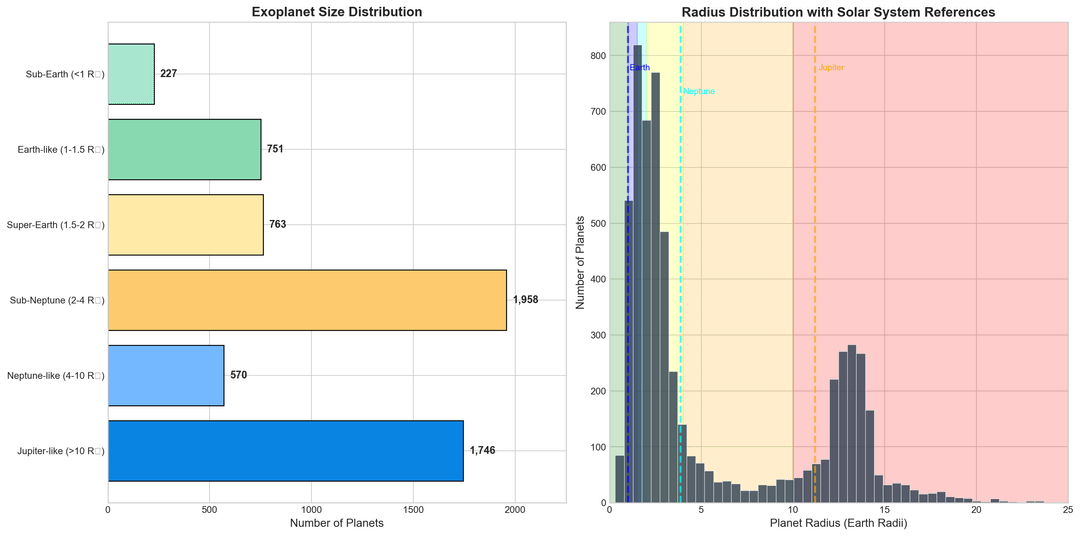Click the Super-Earth pale yellow bar
Image resolution: width=1080 pixels, height=536 pixels.
click(x=185, y=224)
